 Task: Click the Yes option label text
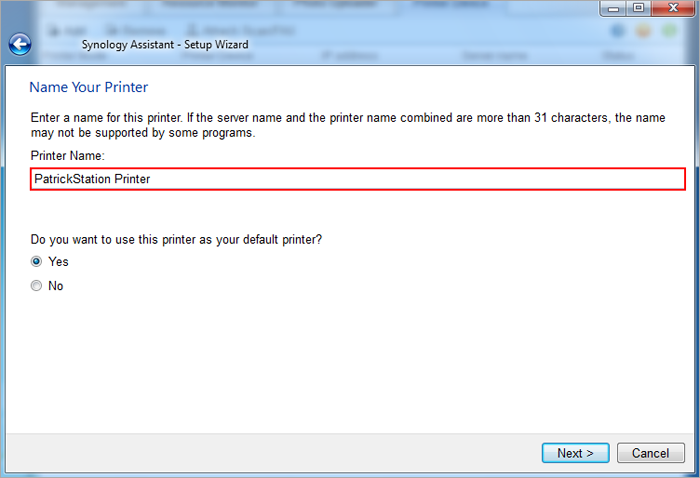pos(58,262)
